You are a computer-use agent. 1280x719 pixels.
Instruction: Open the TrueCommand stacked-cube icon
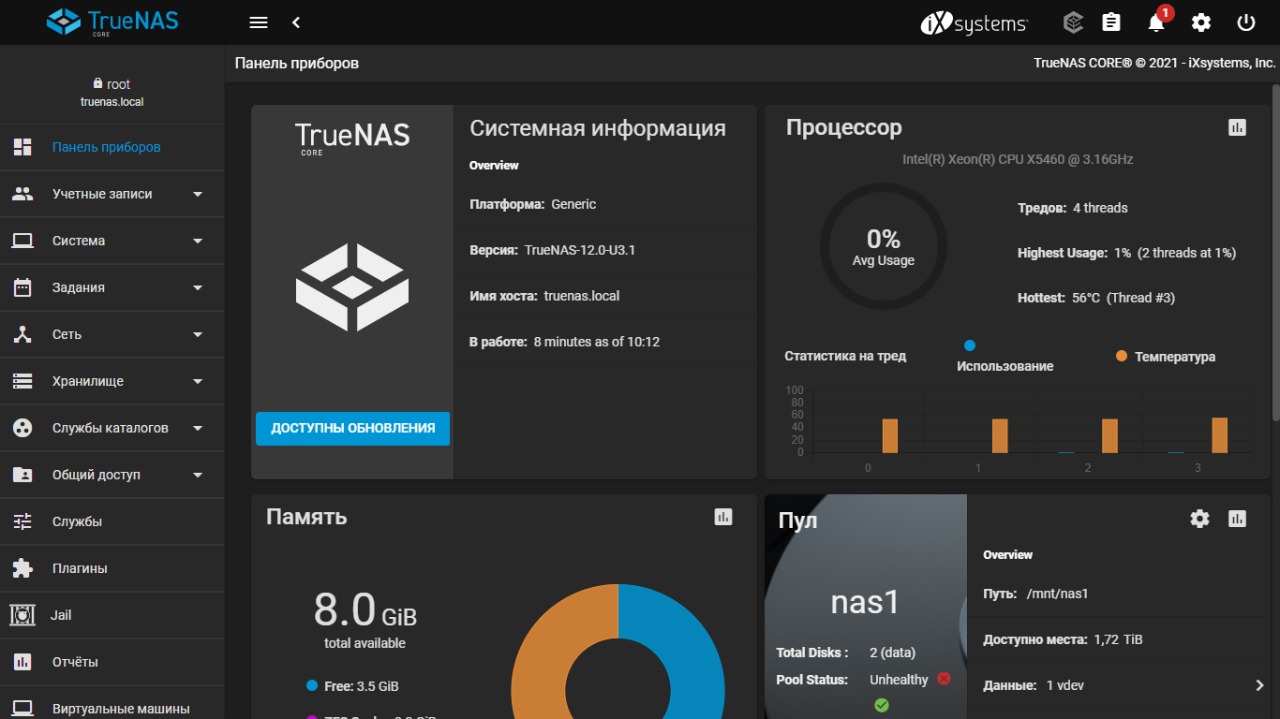[x=1073, y=22]
